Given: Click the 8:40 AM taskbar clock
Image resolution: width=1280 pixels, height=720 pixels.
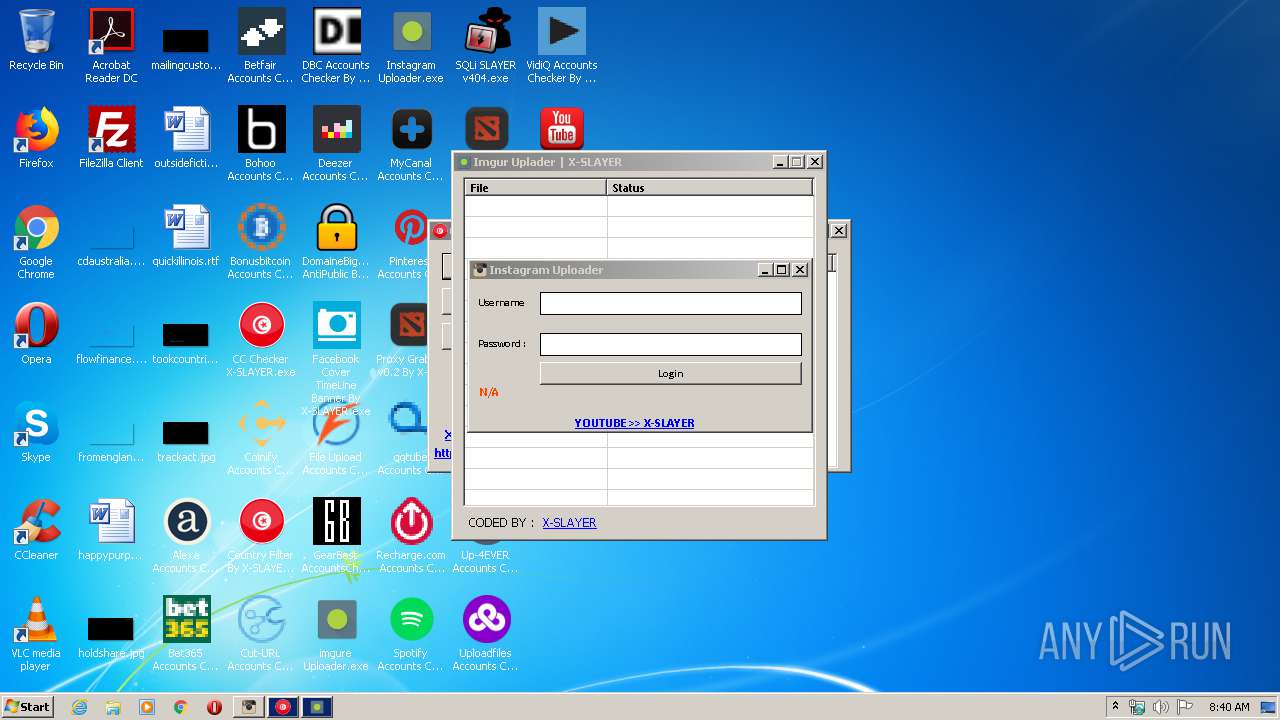Looking at the screenshot, I should coord(1229,707).
